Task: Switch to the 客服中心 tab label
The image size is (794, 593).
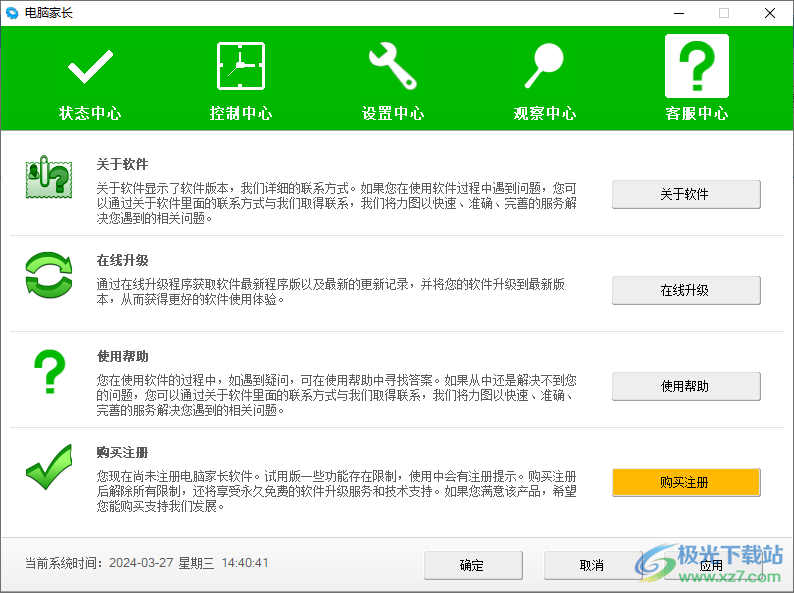Action: [x=697, y=113]
